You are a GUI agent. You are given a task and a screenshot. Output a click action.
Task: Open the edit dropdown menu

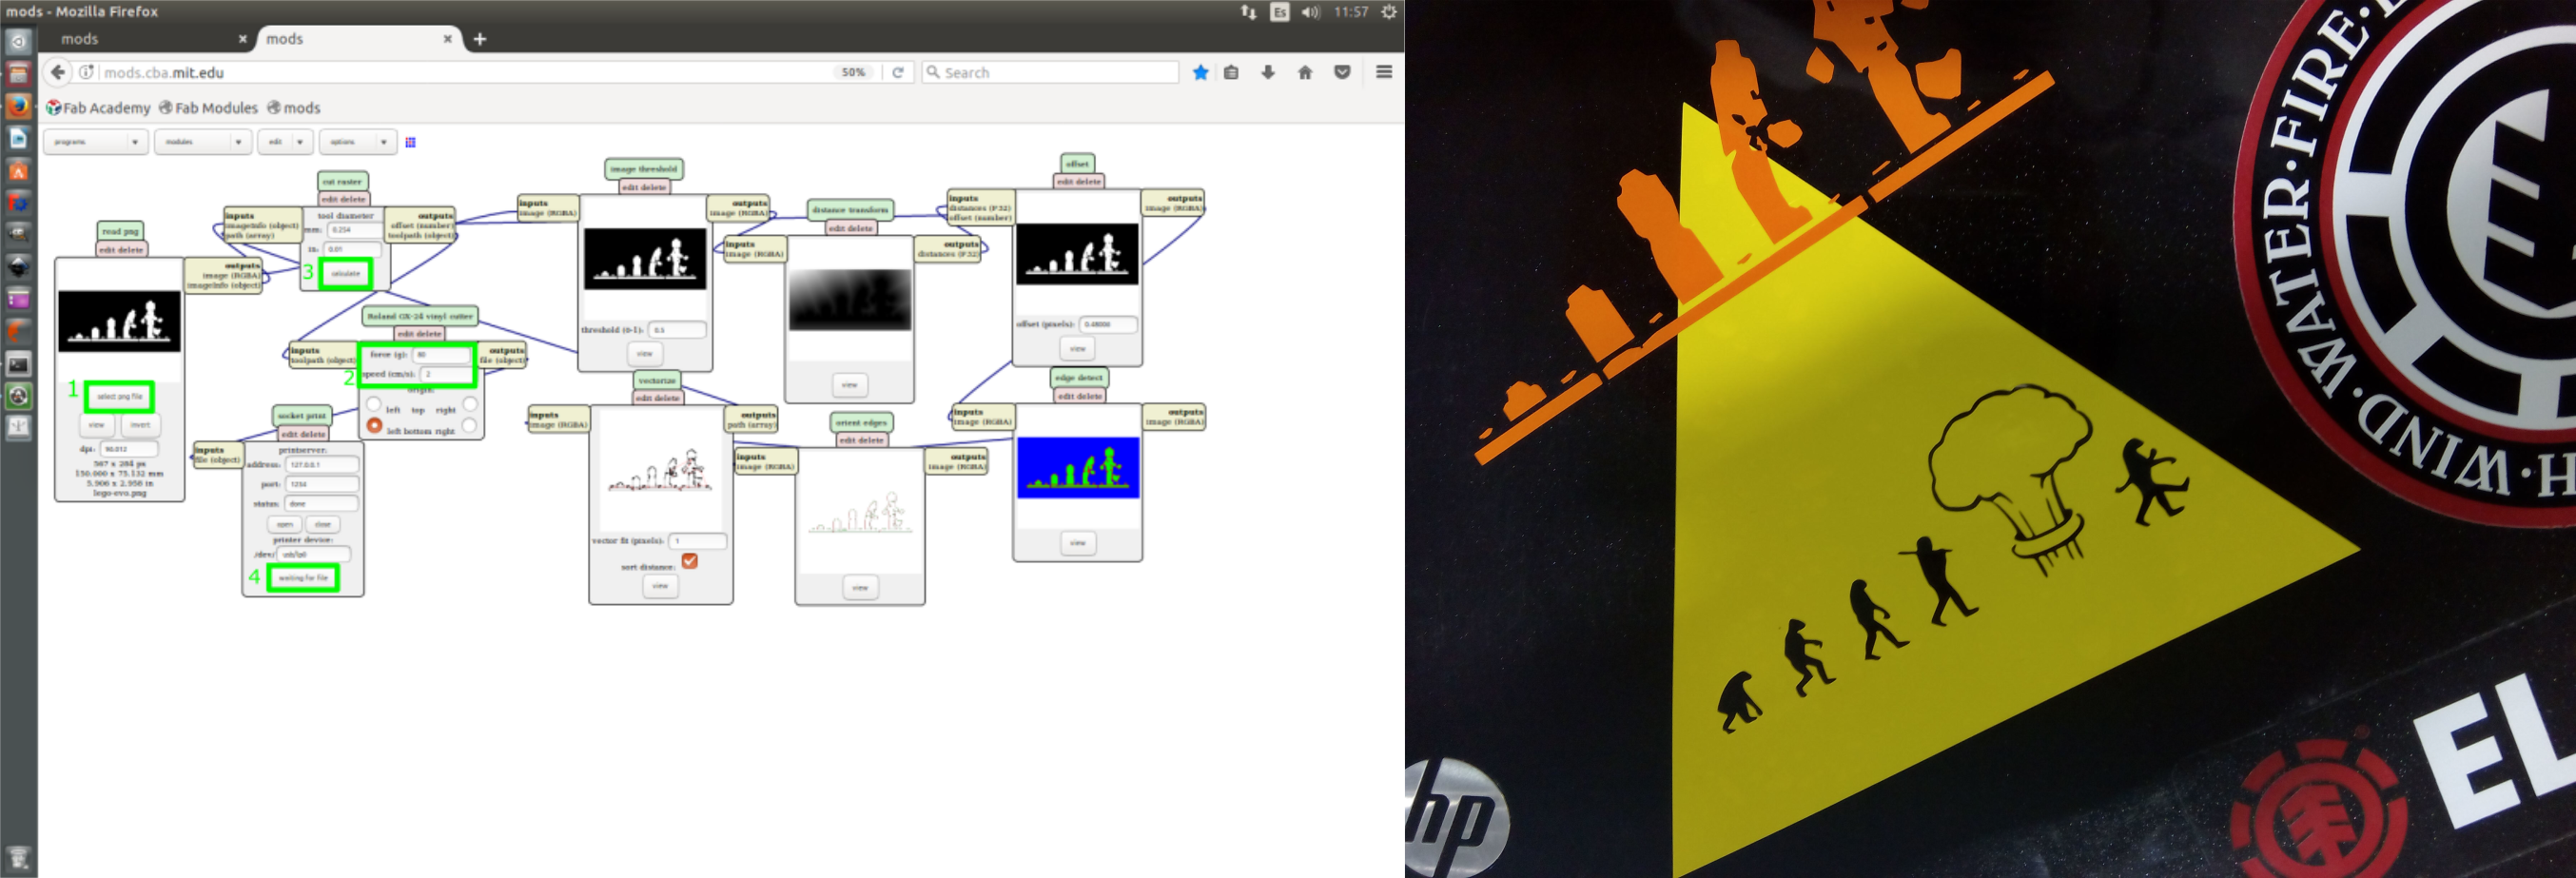click(285, 142)
